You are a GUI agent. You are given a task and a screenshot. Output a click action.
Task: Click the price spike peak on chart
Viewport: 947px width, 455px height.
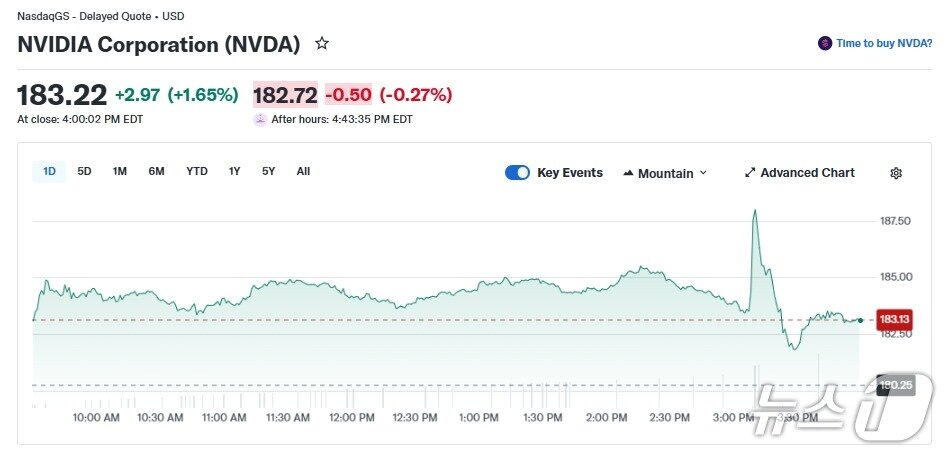pos(754,211)
